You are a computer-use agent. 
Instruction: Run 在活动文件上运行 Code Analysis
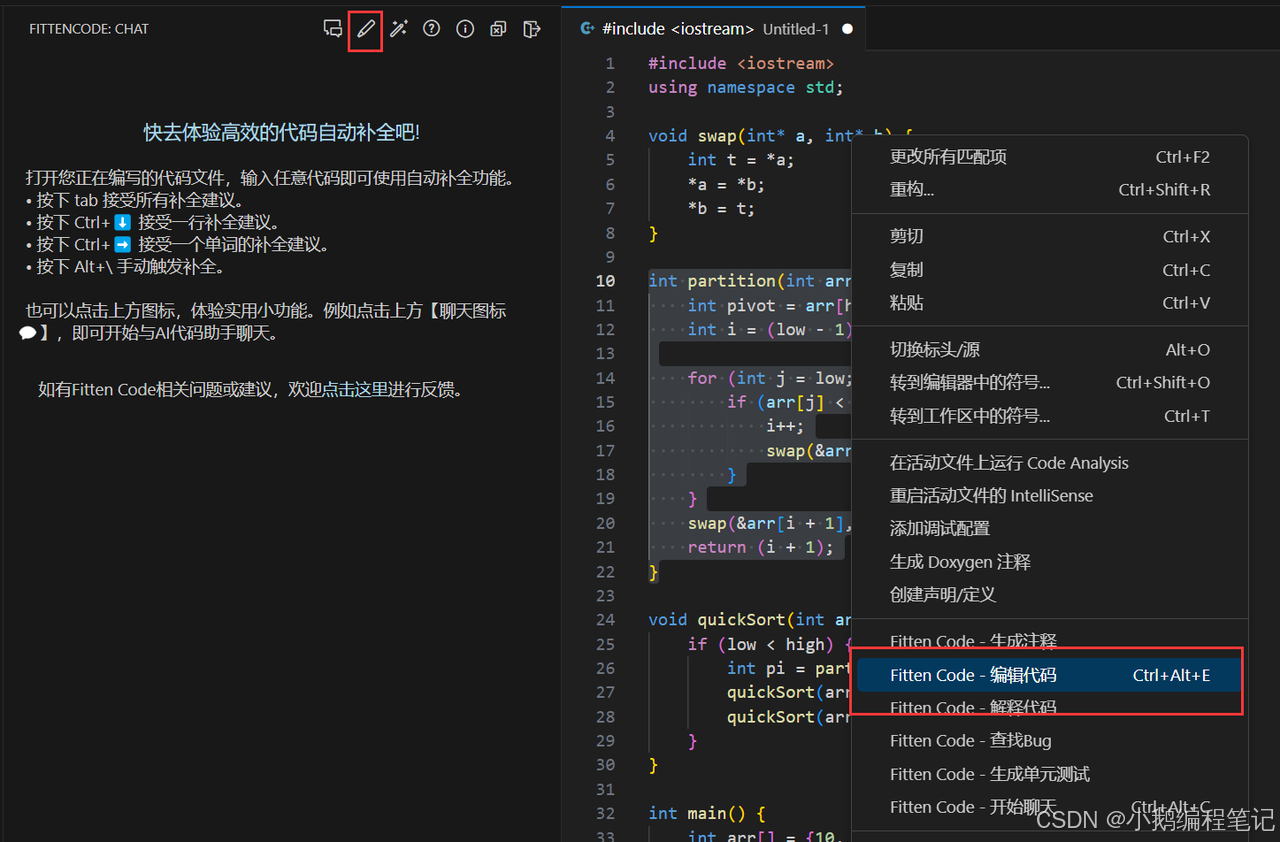click(1050, 463)
